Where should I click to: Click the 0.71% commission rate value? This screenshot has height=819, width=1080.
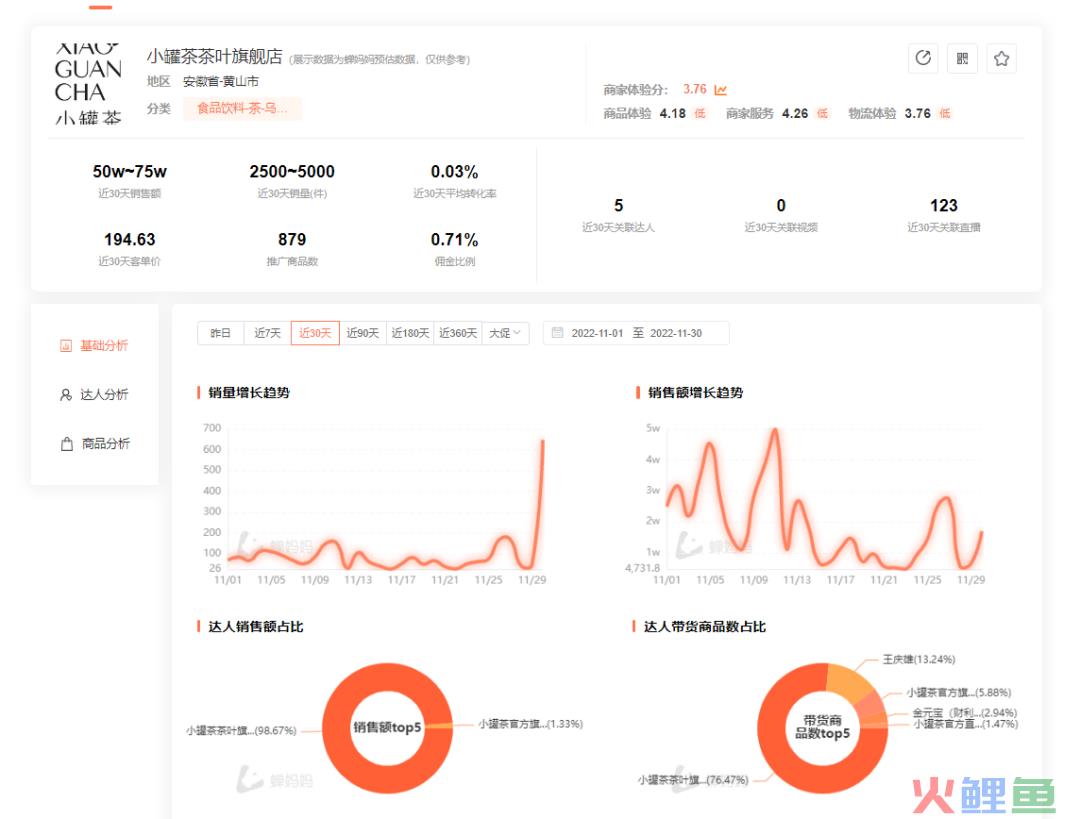pyautogui.click(x=455, y=240)
